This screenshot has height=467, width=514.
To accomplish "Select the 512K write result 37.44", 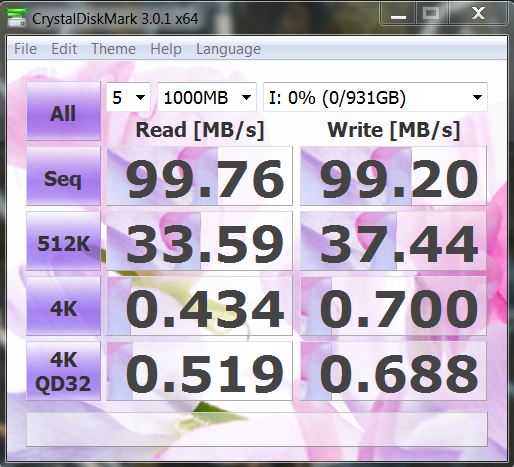I will tap(393, 241).
